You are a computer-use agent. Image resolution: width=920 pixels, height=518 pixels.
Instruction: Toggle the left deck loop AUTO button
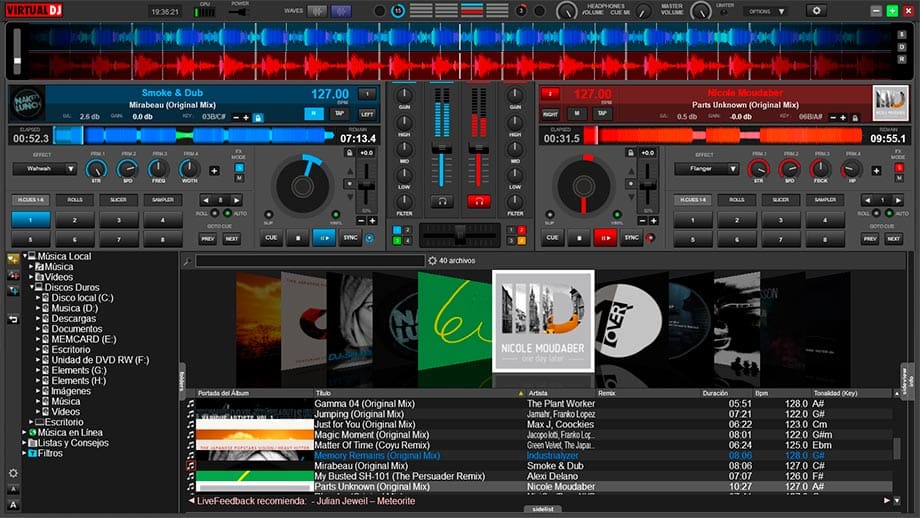[x=227, y=214]
